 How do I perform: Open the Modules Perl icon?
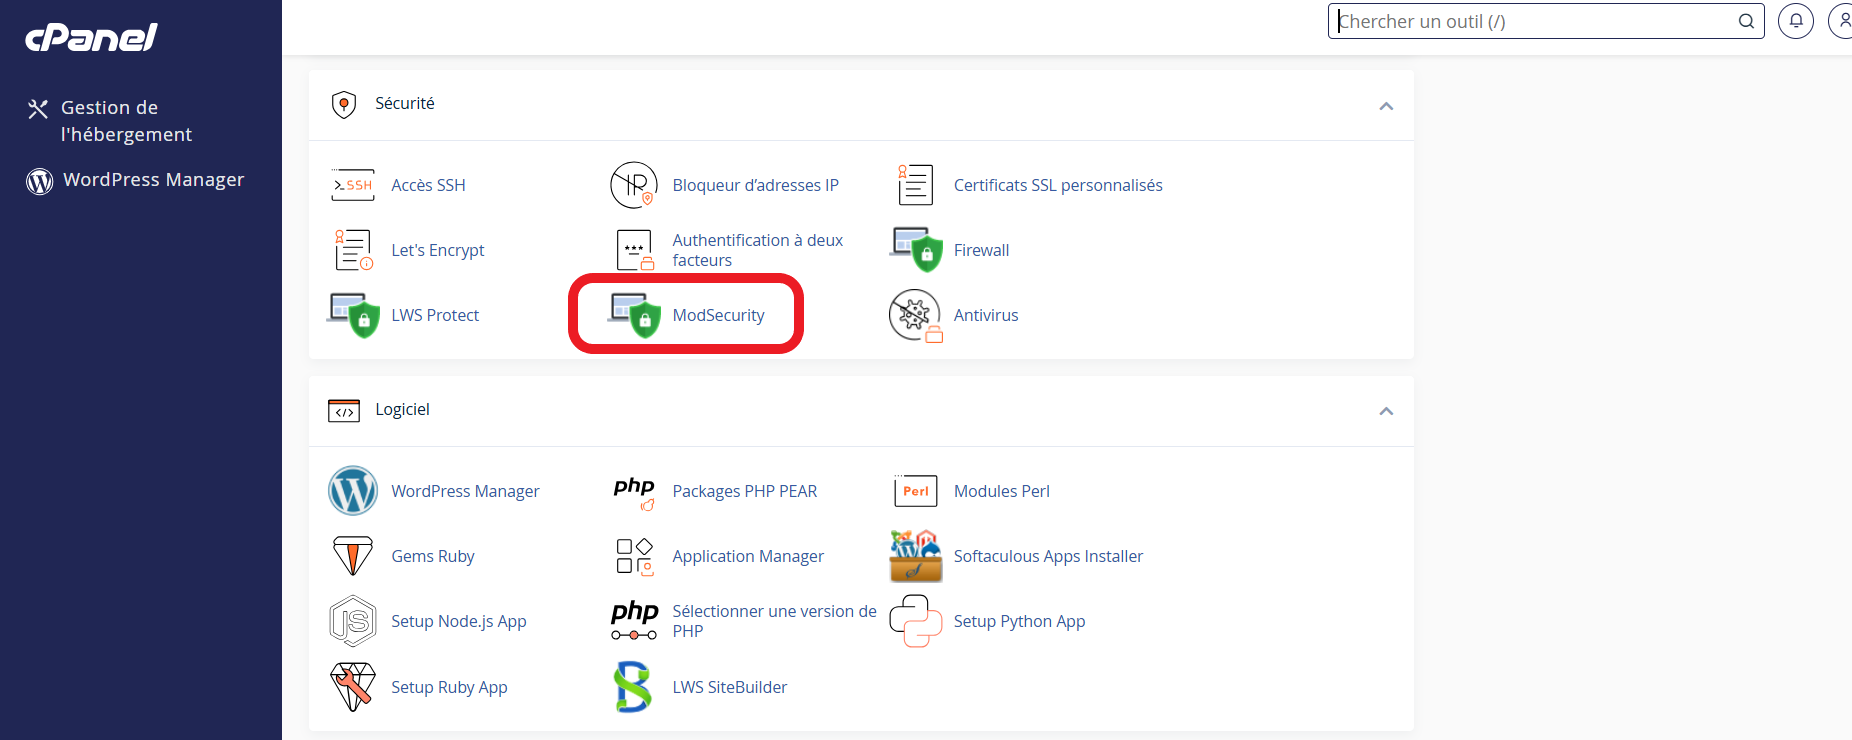click(916, 491)
